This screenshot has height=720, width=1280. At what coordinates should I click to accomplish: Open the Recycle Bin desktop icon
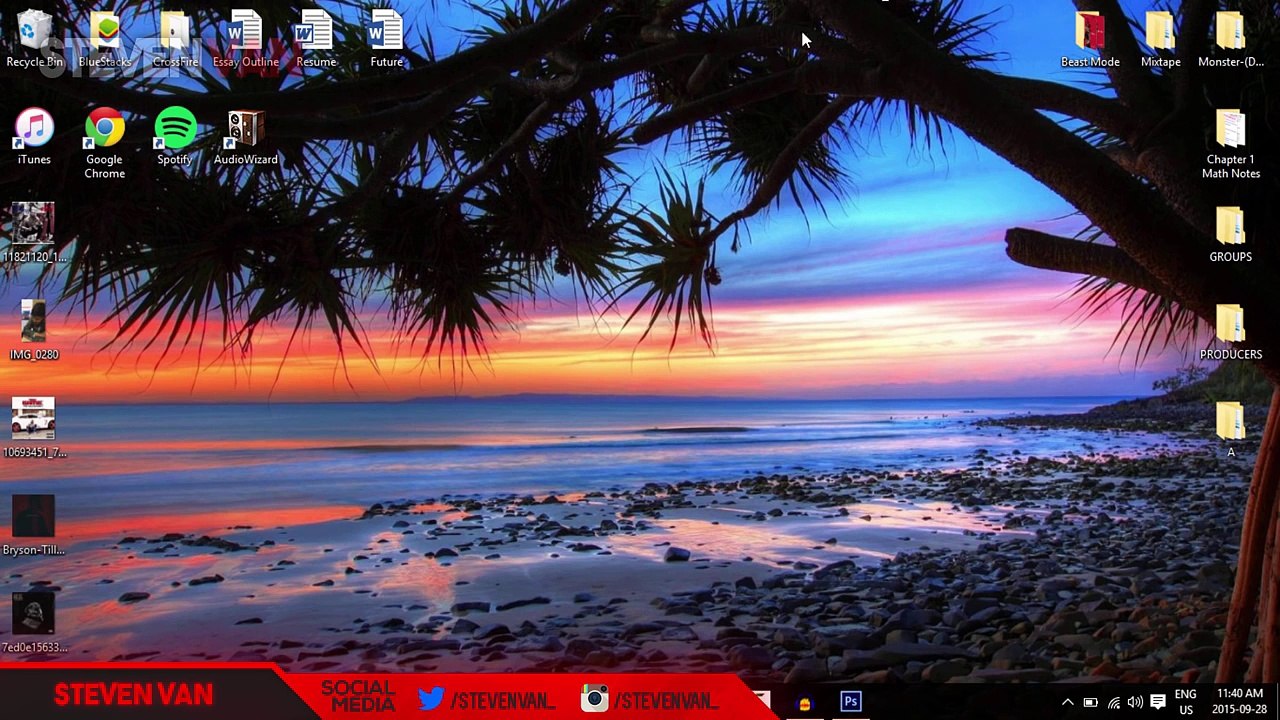pos(34,40)
